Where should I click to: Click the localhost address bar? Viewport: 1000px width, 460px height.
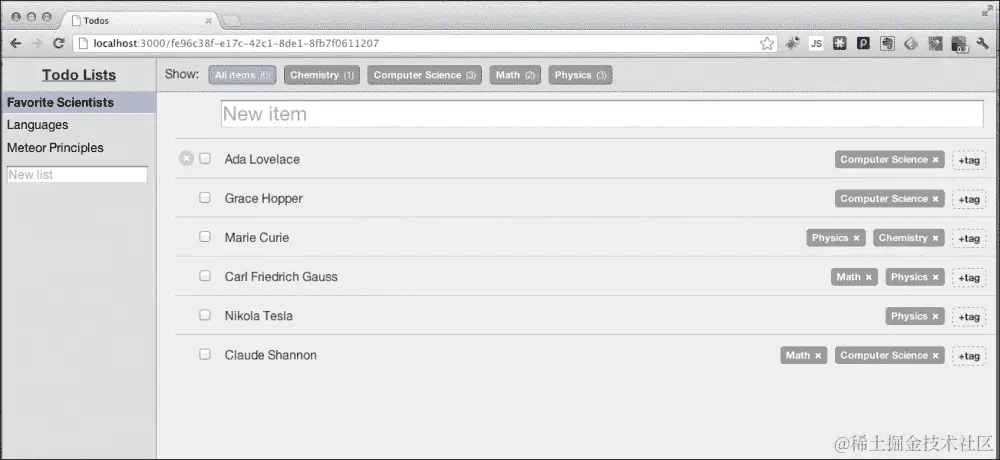click(424, 43)
